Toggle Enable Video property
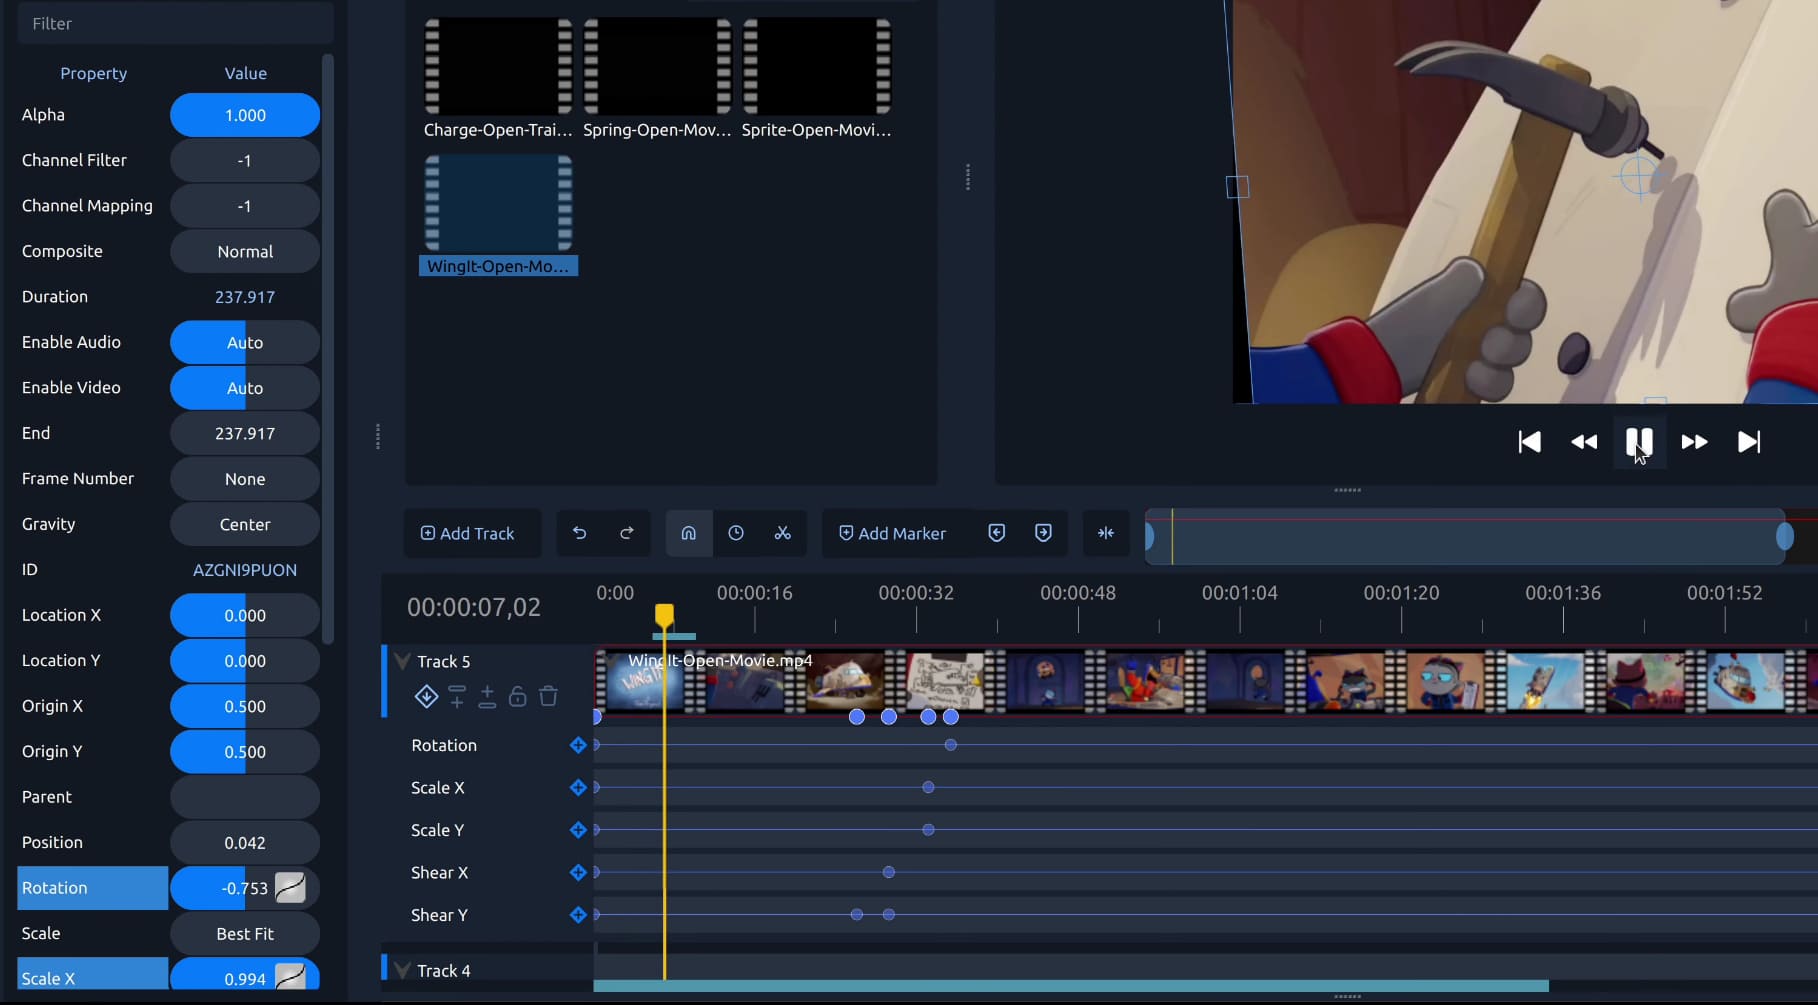This screenshot has width=1818, height=1005. [x=243, y=387]
